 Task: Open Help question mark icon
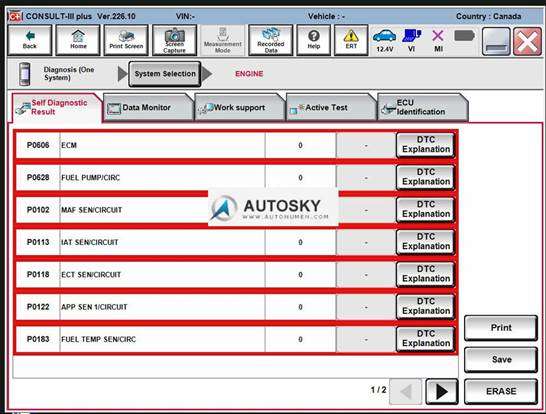click(313, 40)
